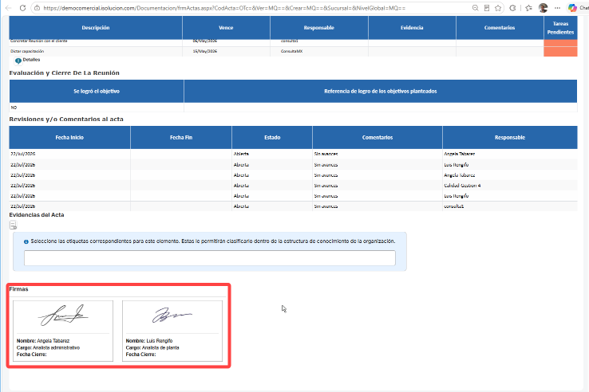Click the NO value under Se logró el objetivo
589x392 pixels.
(14, 107)
